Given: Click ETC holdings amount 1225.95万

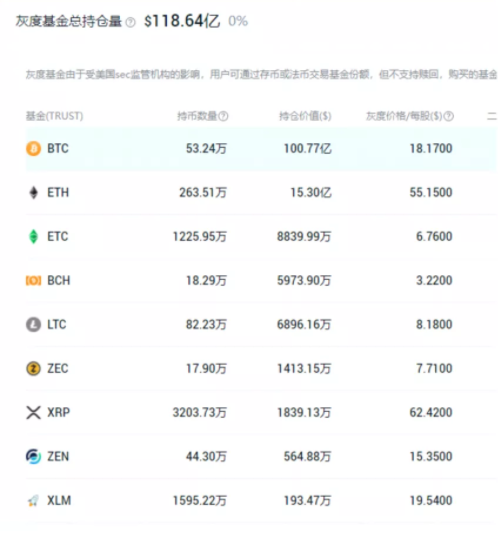Looking at the screenshot, I should pyautogui.click(x=200, y=236).
